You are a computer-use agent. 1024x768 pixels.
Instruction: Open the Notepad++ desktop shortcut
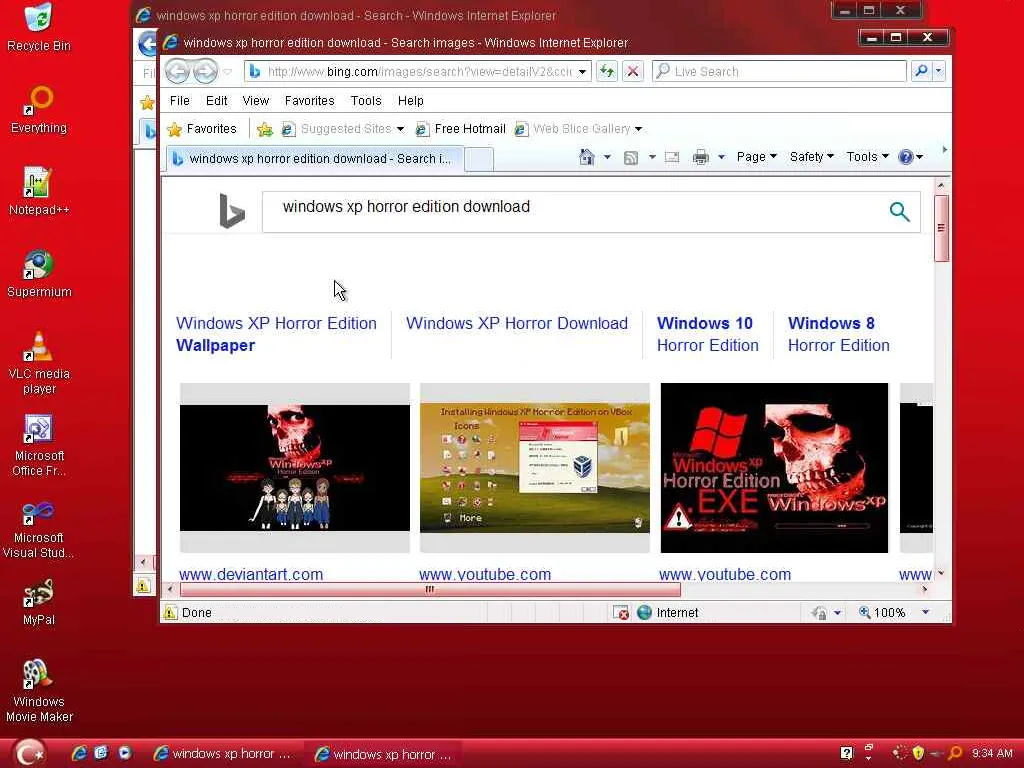point(39,191)
